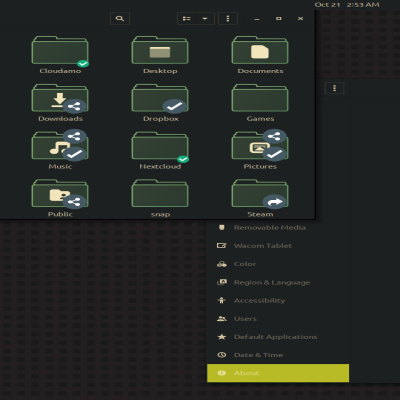Open the search icon in file manager
Image resolution: width=400 pixels, height=400 pixels.
tap(120, 18)
